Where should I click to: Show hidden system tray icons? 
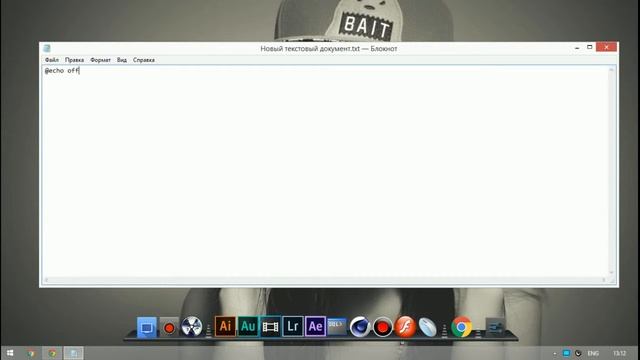tap(555, 353)
